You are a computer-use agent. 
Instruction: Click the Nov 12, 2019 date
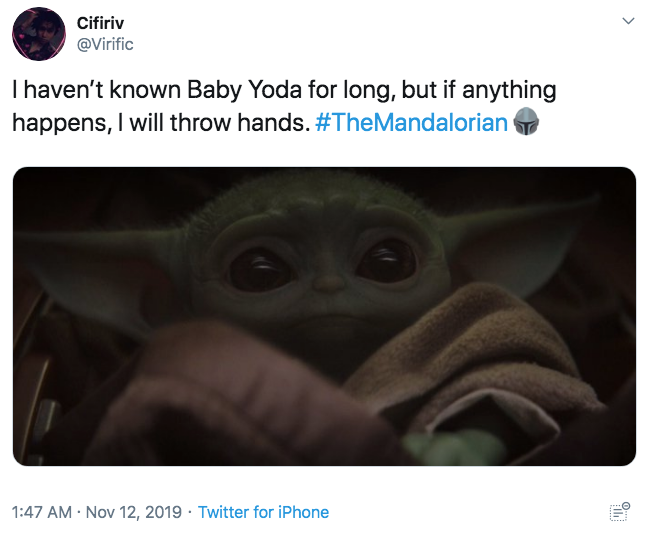[x=134, y=512]
